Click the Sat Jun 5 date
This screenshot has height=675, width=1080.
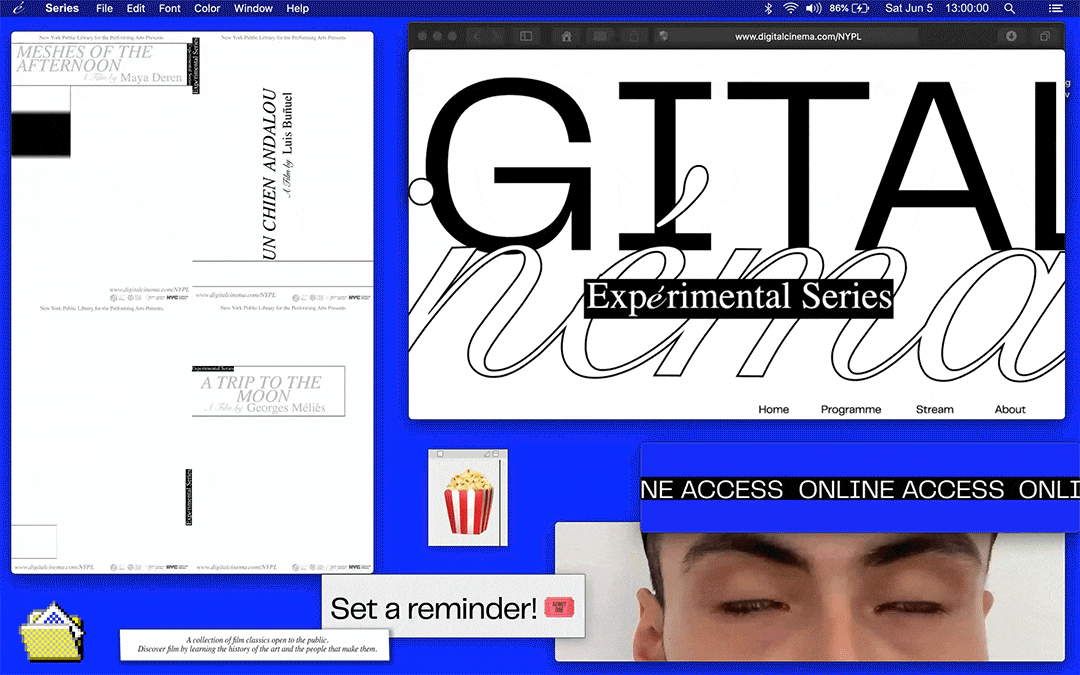pyautogui.click(x=908, y=8)
